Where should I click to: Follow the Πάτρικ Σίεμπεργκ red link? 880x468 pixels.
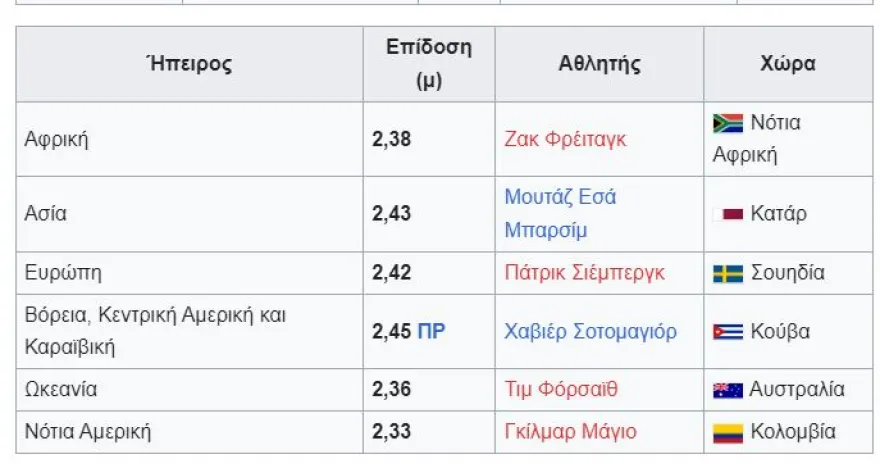pyautogui.click(x=584, y=273)
